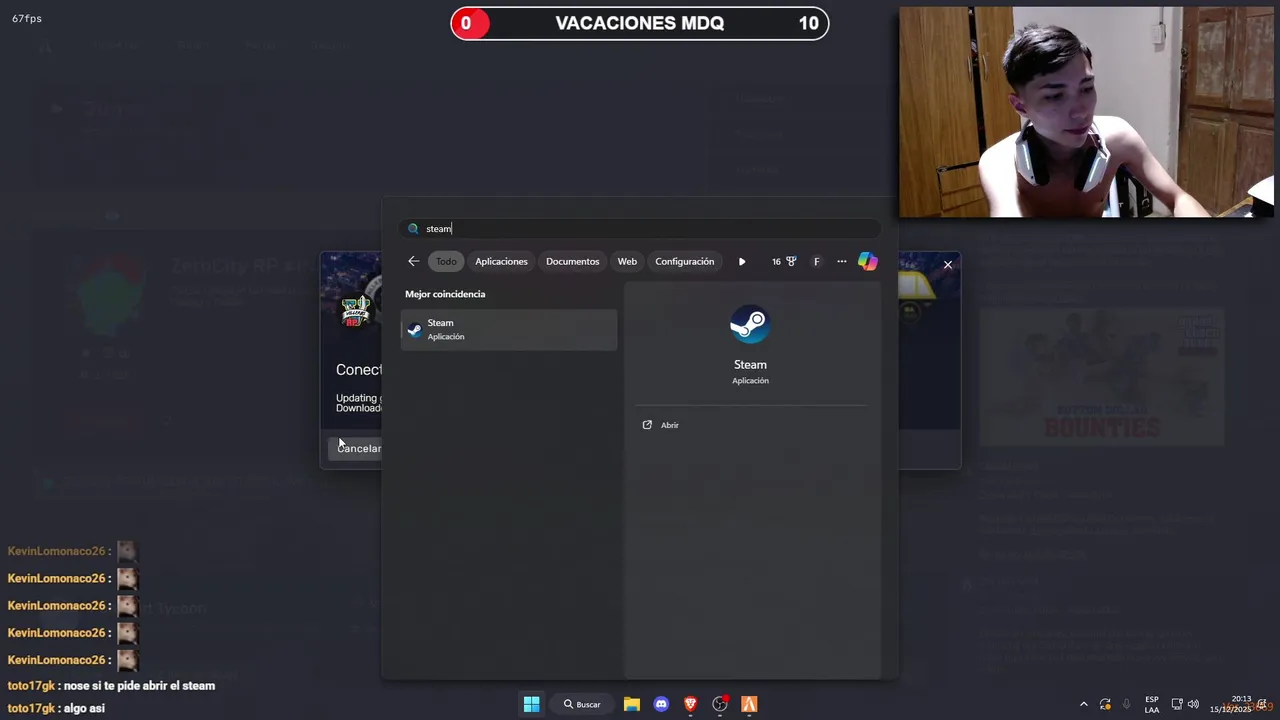1280x720 pixels.
Task: Open volume control speaker icon
Action: pos(1193,704)
